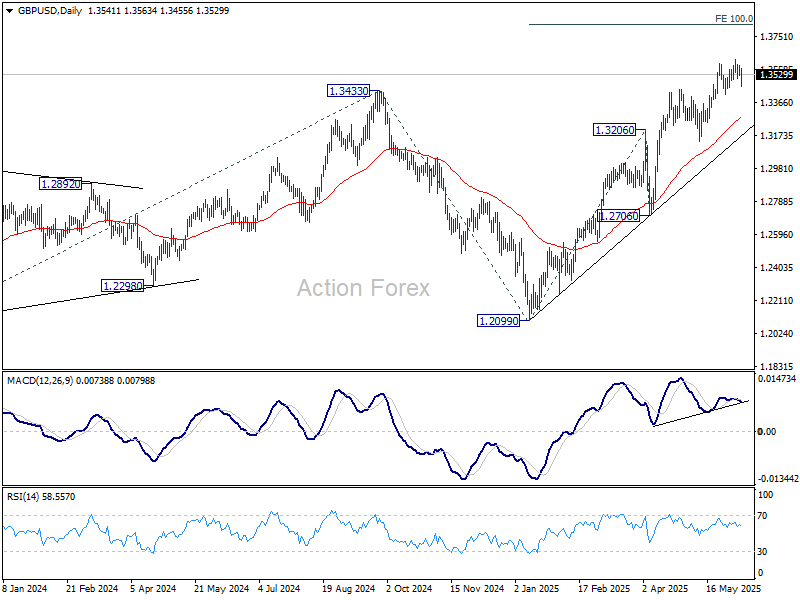800x600 pixels.
Task: Select the 2 Apr 2025 date label
Action: (665, 588)
